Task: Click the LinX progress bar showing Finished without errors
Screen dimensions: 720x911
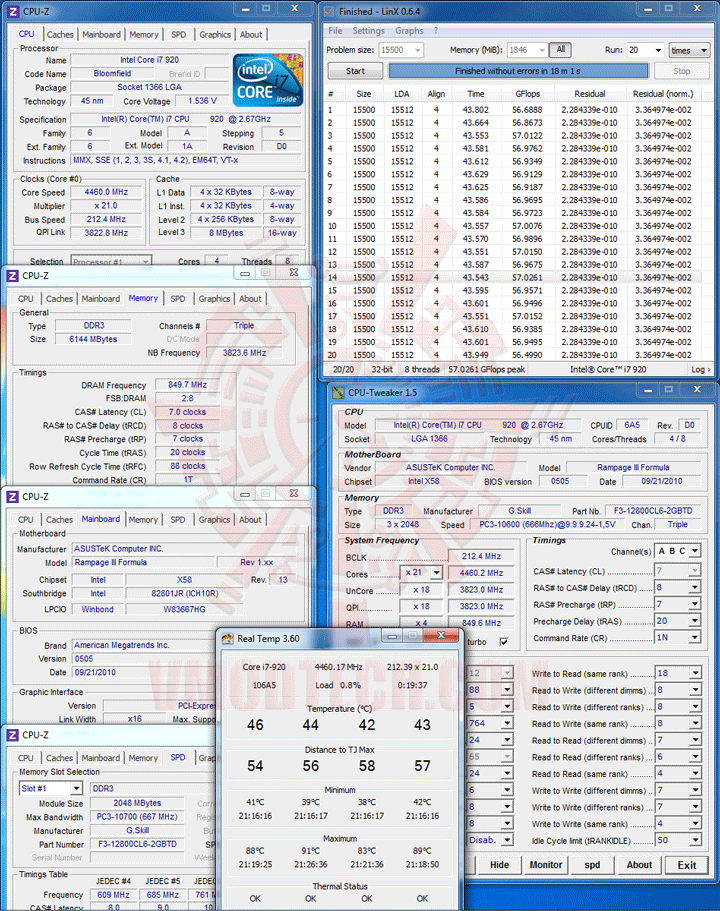Action: pyautogui.click(x=518, y=71)
